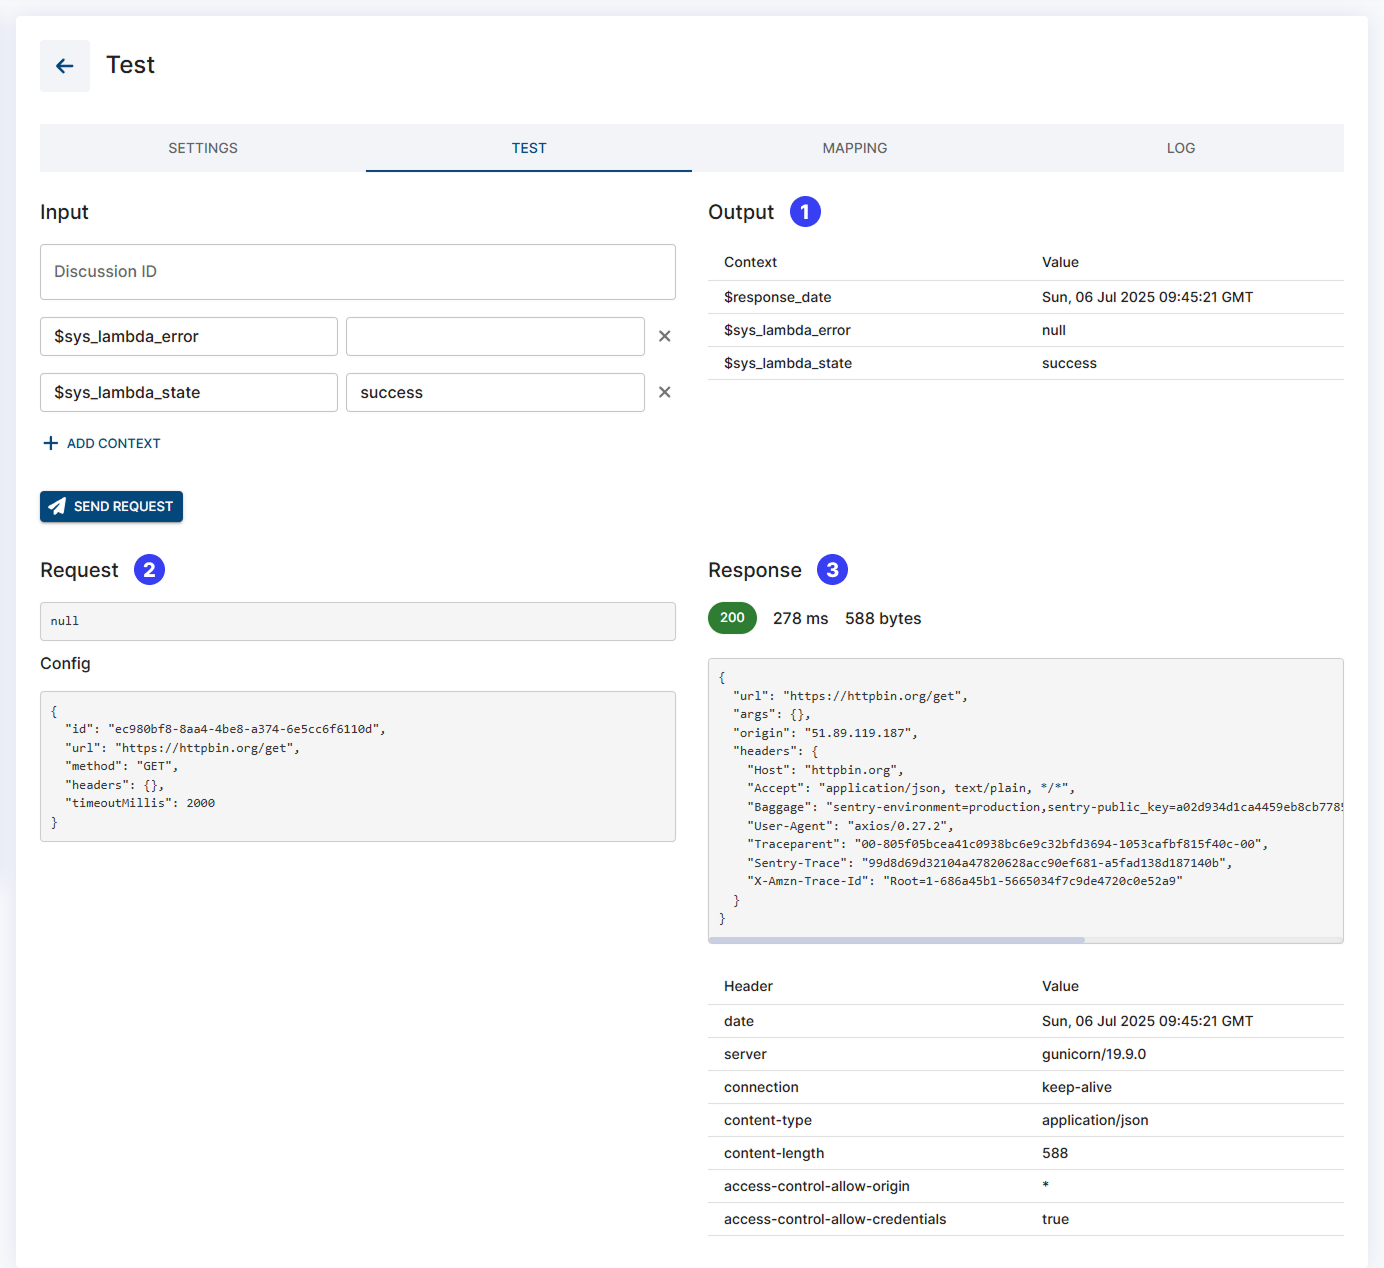Click the green 200 status badge
Viewport: 1384px width, 1268px height.
(x=732, y=618)
